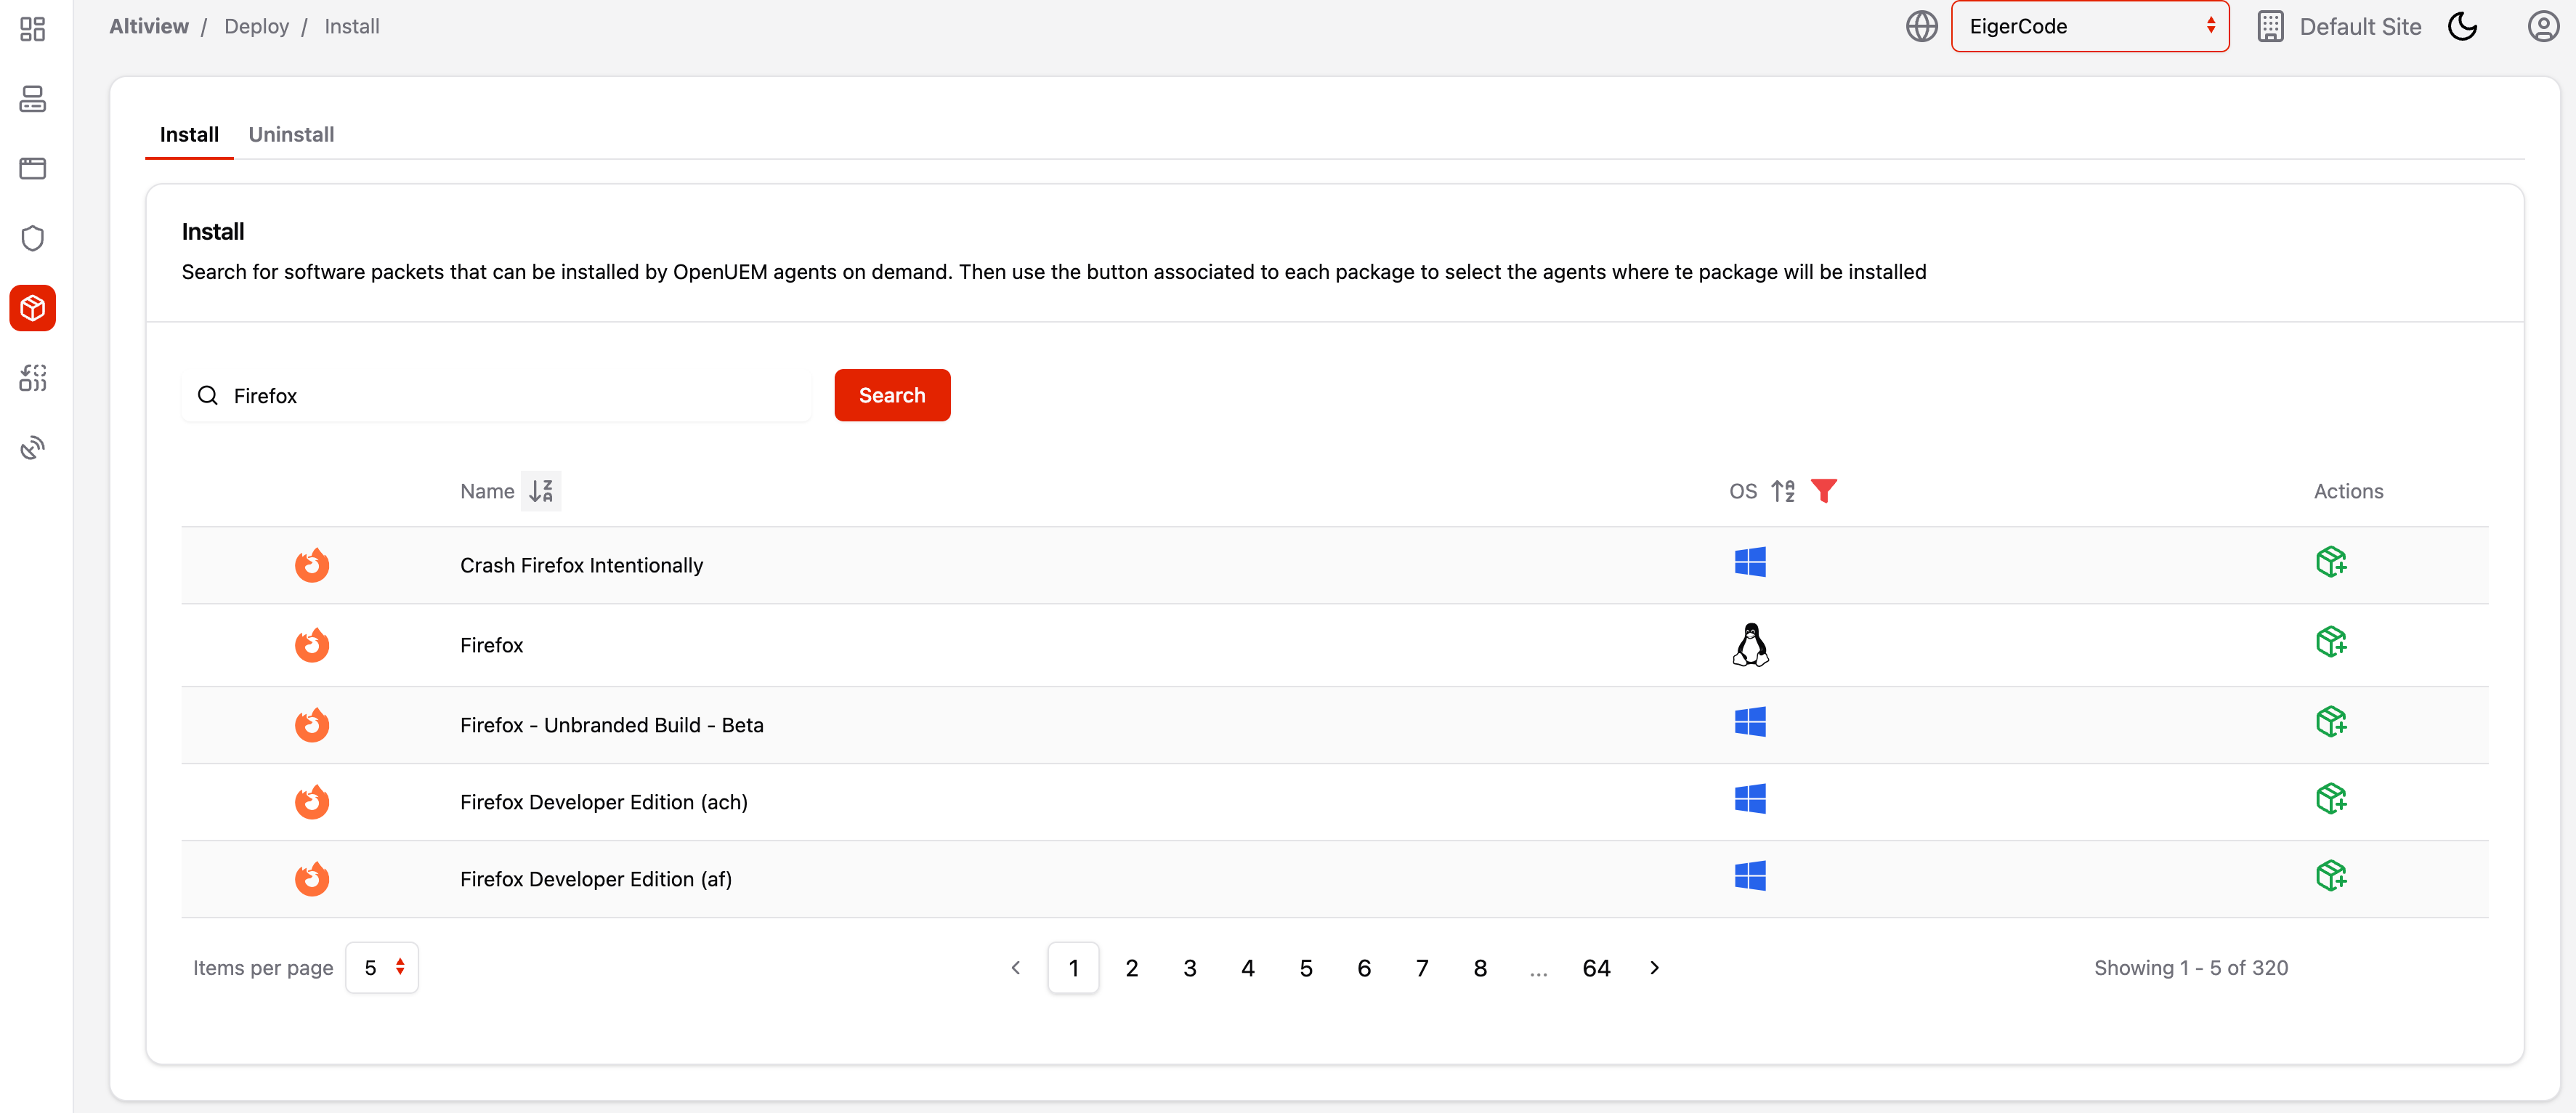Go to next page with right chevron
The image size is (2576, 1113).
pyautogui.click(x=1654, y=968)
